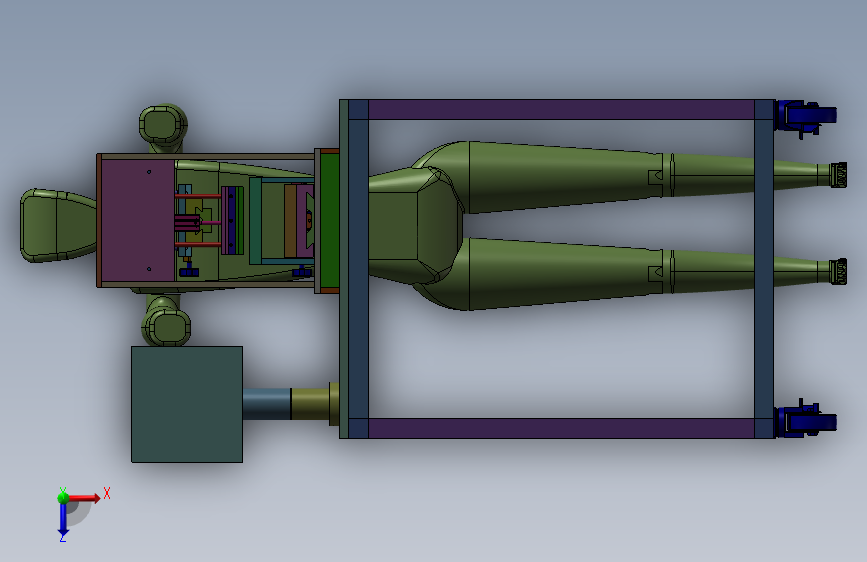
Task: Select the left dark blue vertical frame bar
Action: [358, 269]
